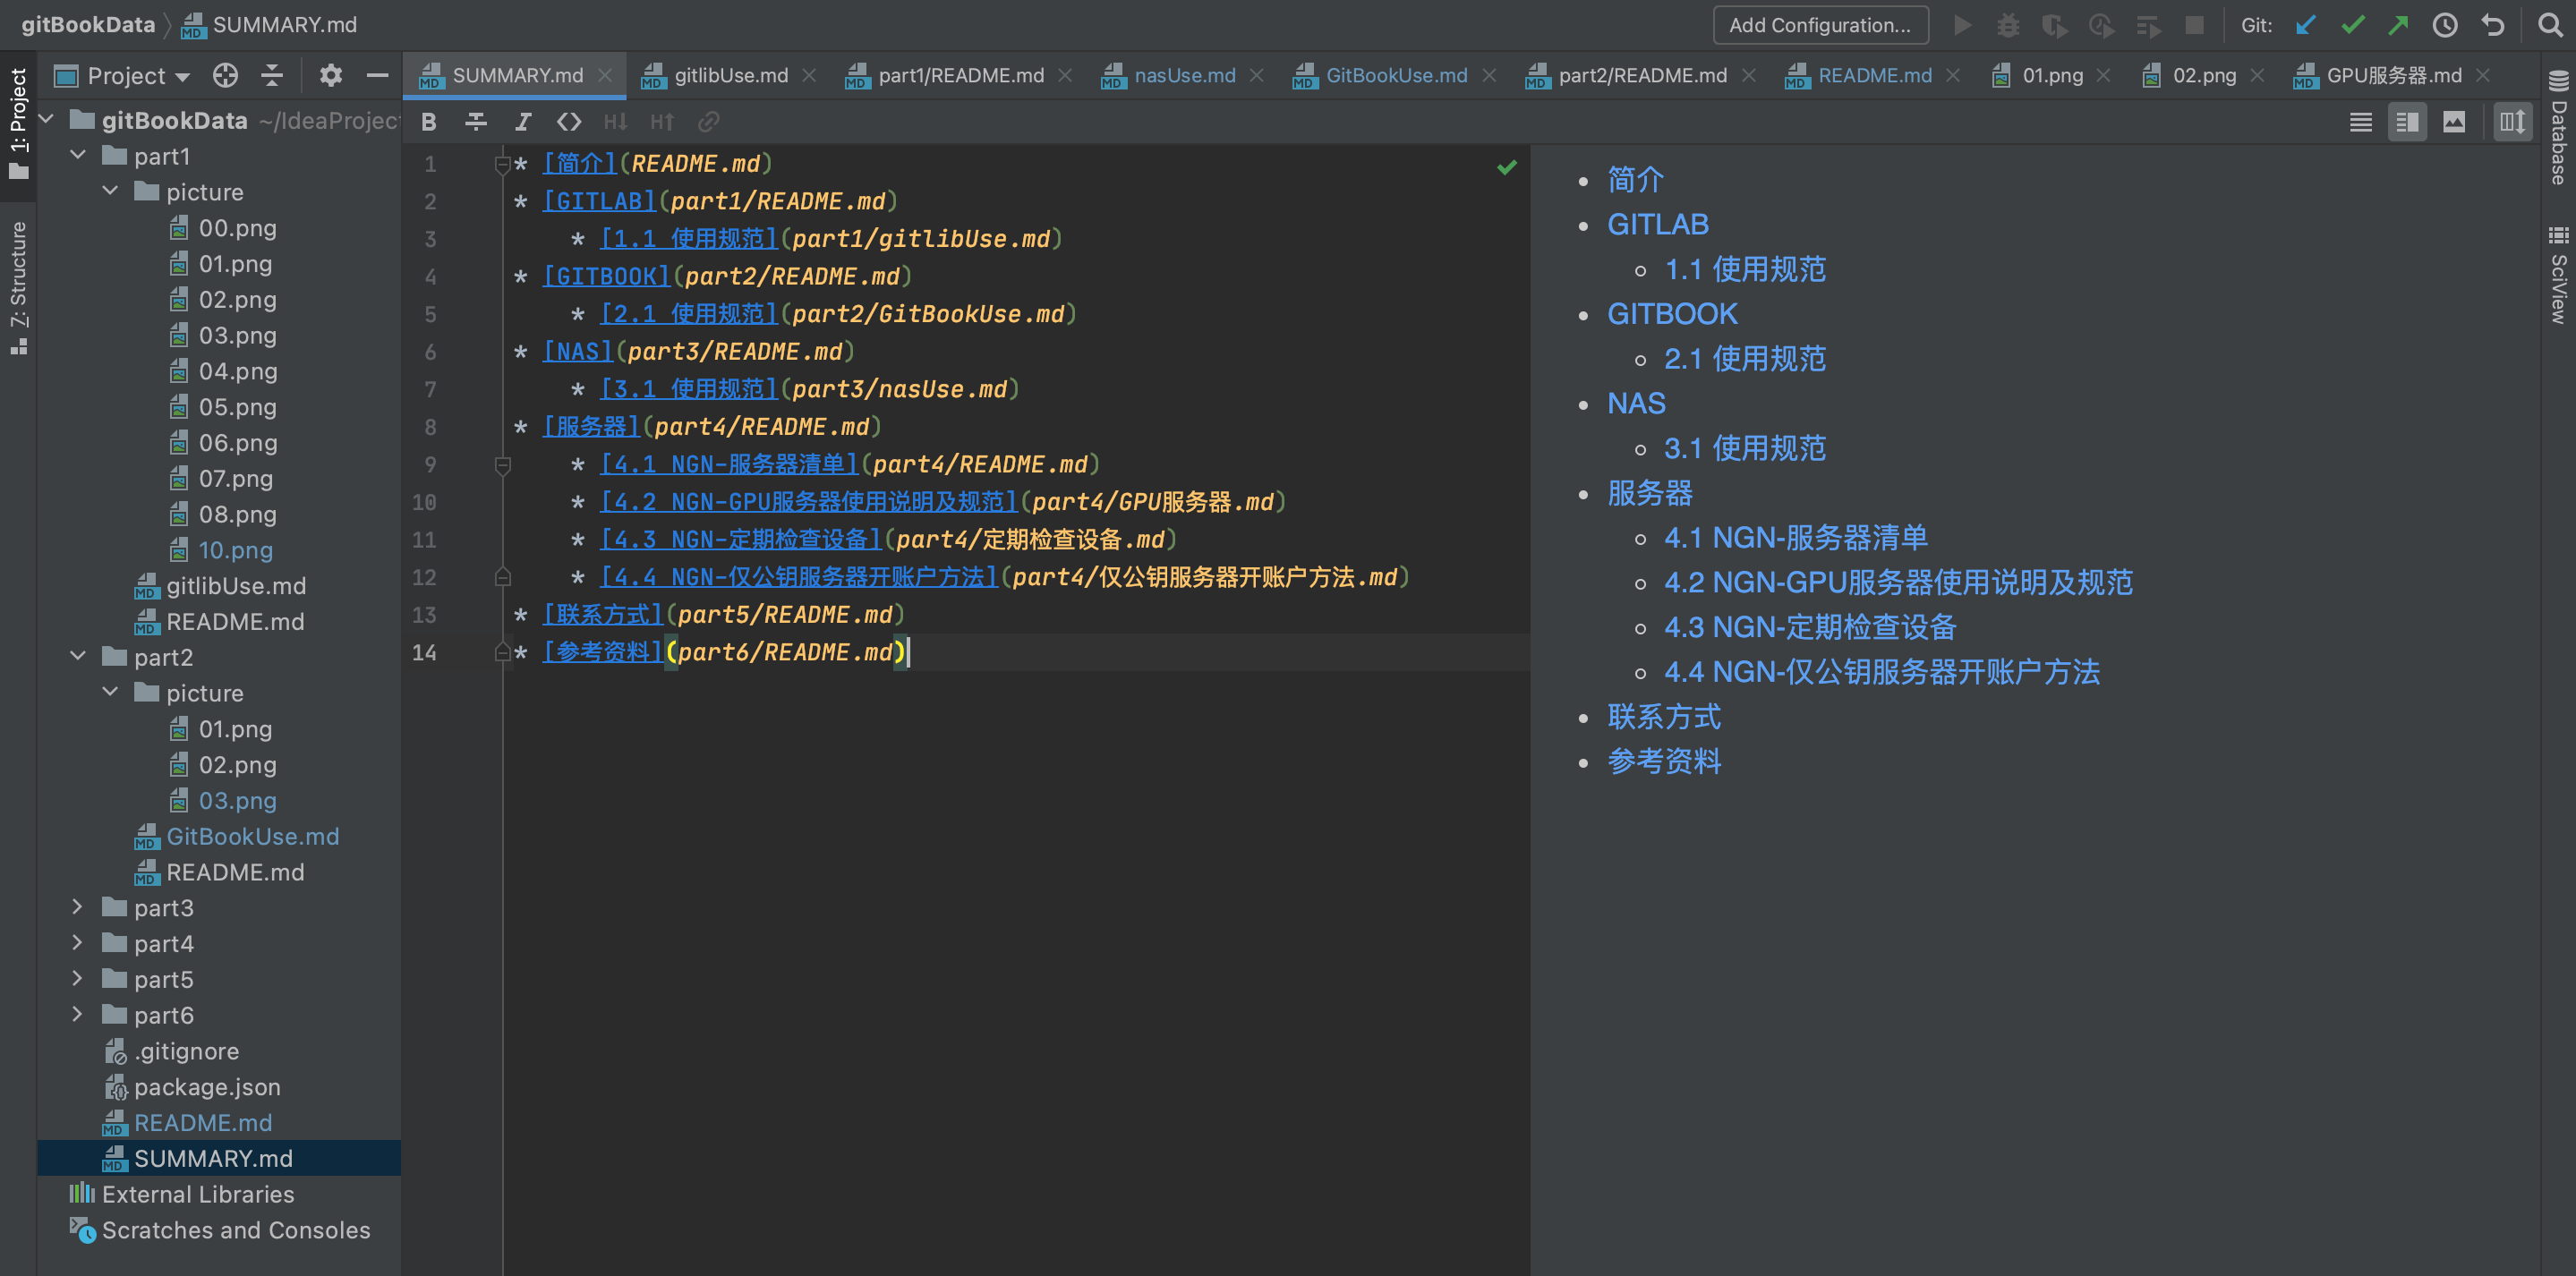Open Database tool window
The height and width of the screenshot is (1276, 2576).
(x=2558, y=128)
